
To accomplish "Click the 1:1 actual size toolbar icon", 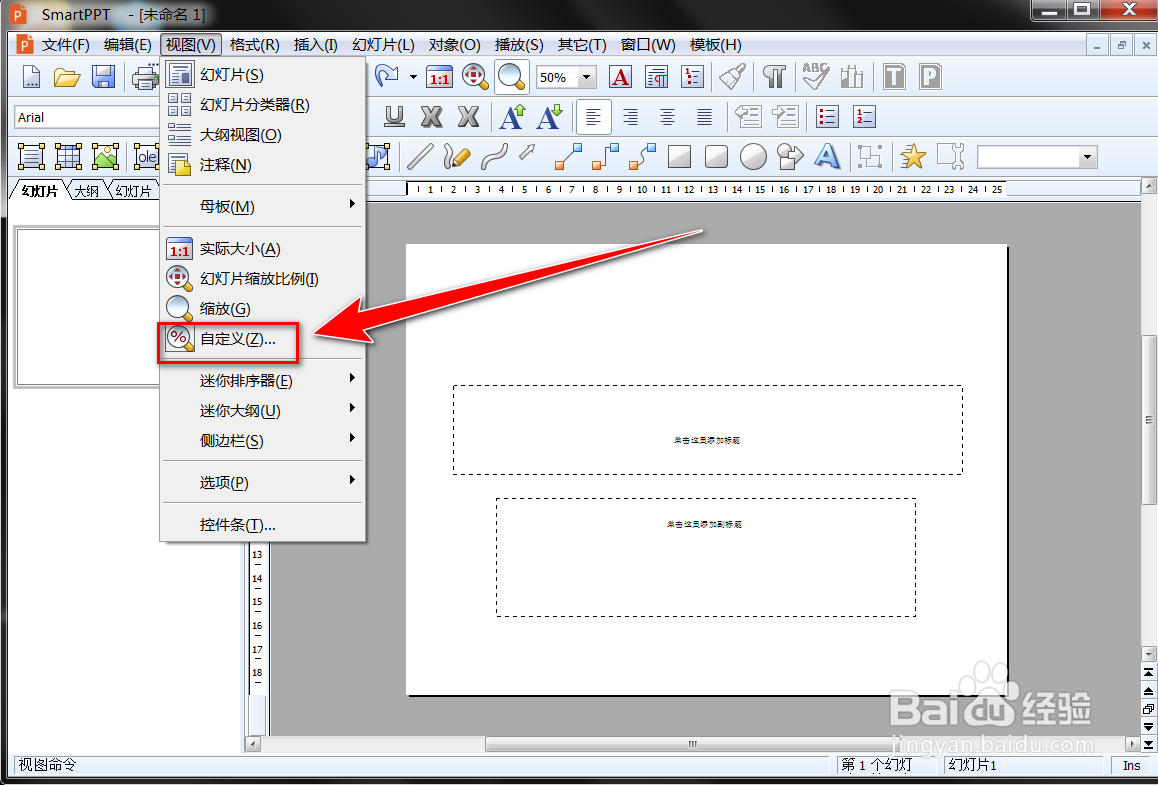I will (x=439, y=77).
